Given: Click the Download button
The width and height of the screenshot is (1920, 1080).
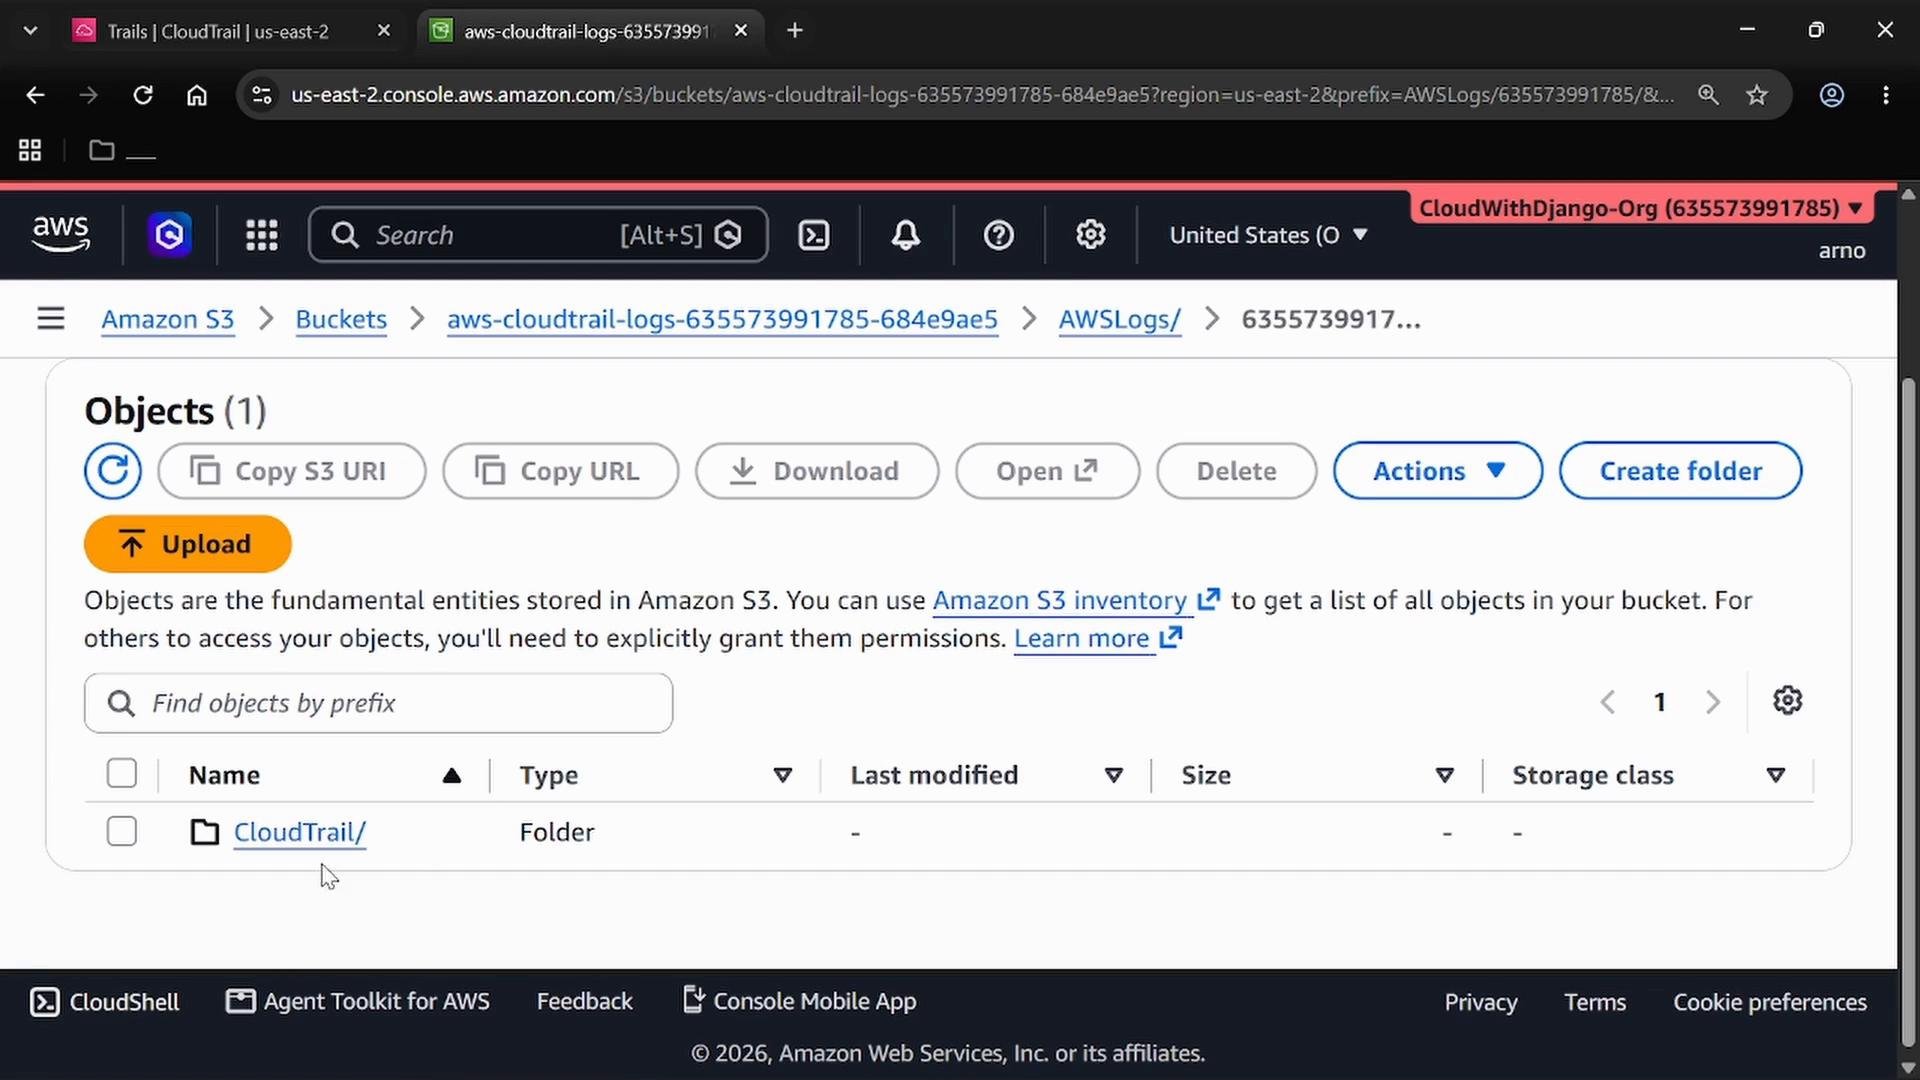Looking at the screenshot, I should click(817, 471).
